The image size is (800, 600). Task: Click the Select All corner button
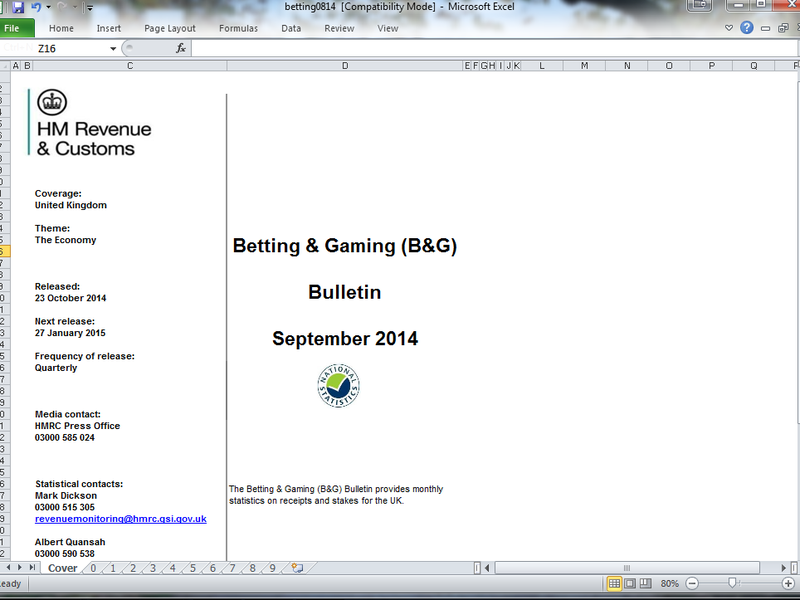pyautogui.click(x=5, y=66)
